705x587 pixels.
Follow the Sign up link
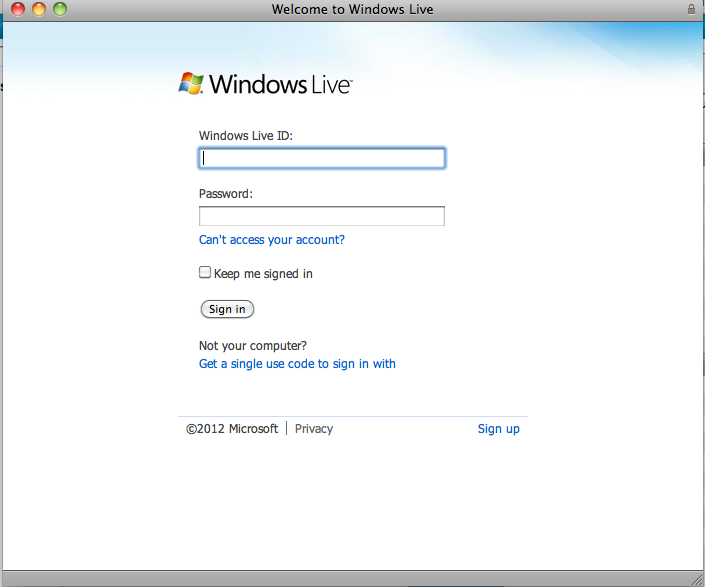pyautogui.click(x=499, y=429)
